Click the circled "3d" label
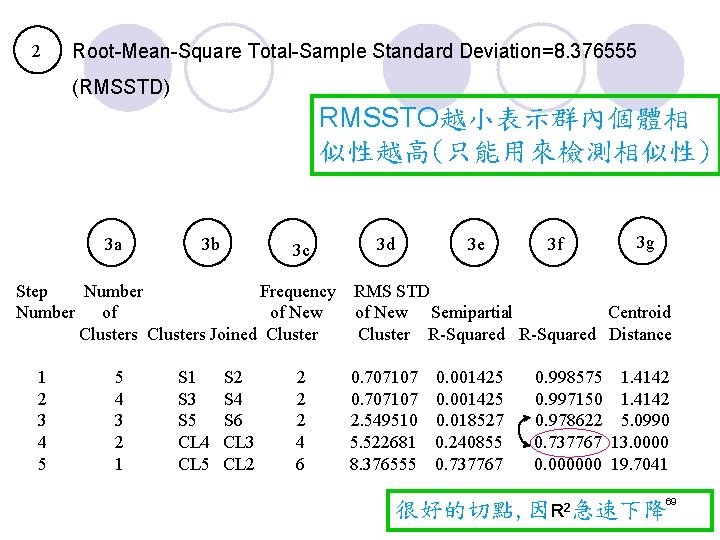The width and height of the screenshot is (720, 540). (383, 243)
